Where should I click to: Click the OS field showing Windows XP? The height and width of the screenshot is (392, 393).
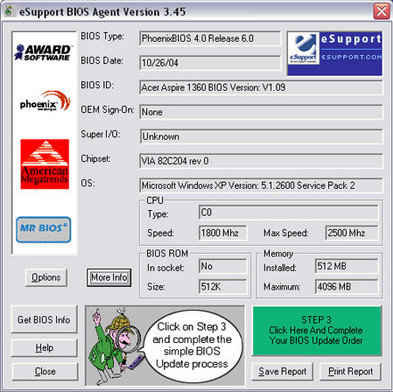(x=261, y=185)
